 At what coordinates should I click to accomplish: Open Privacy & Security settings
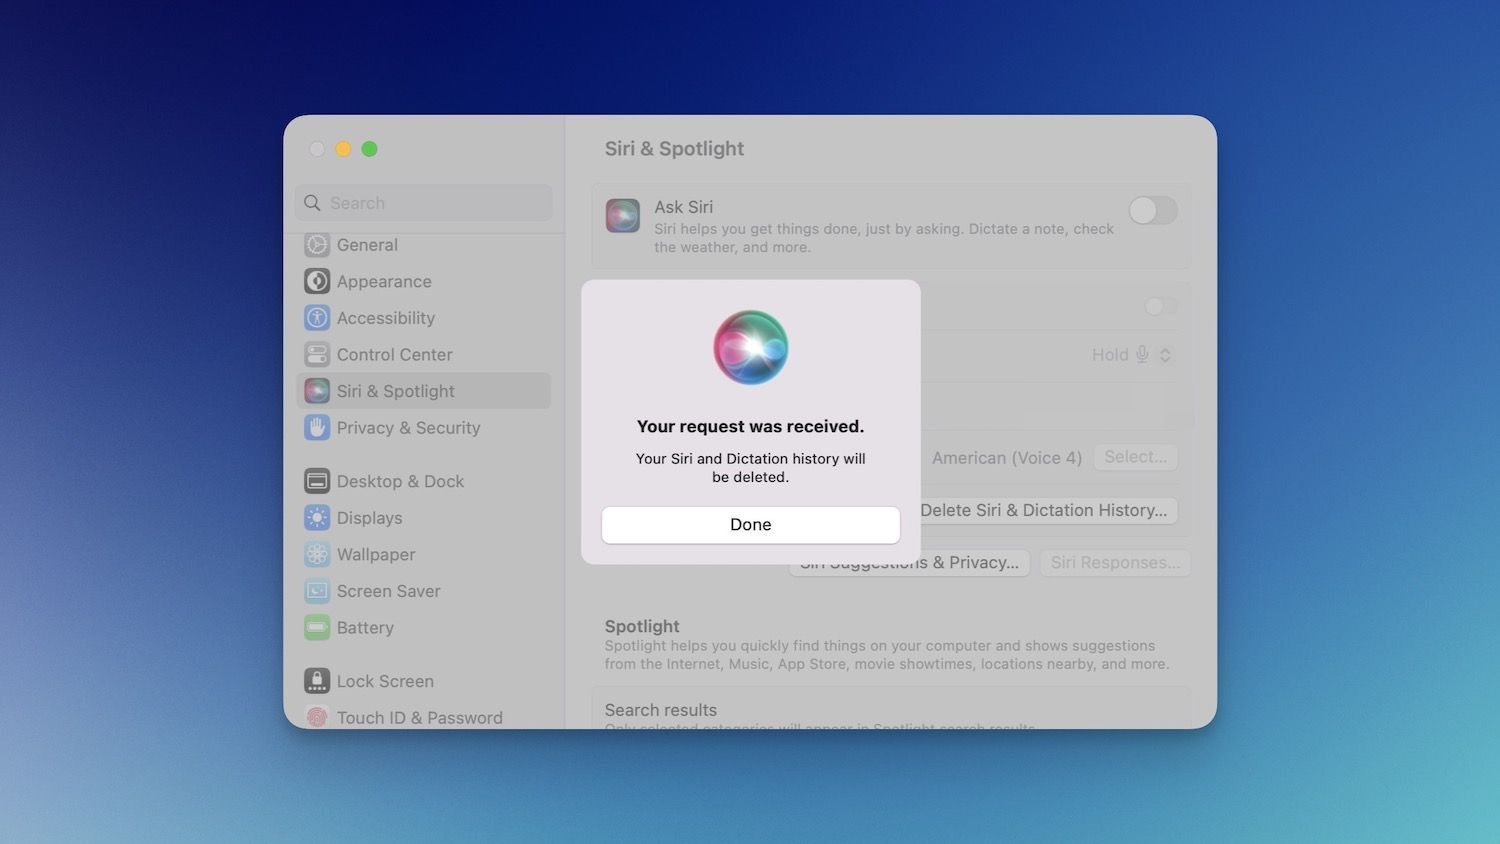tap(317, 428)
